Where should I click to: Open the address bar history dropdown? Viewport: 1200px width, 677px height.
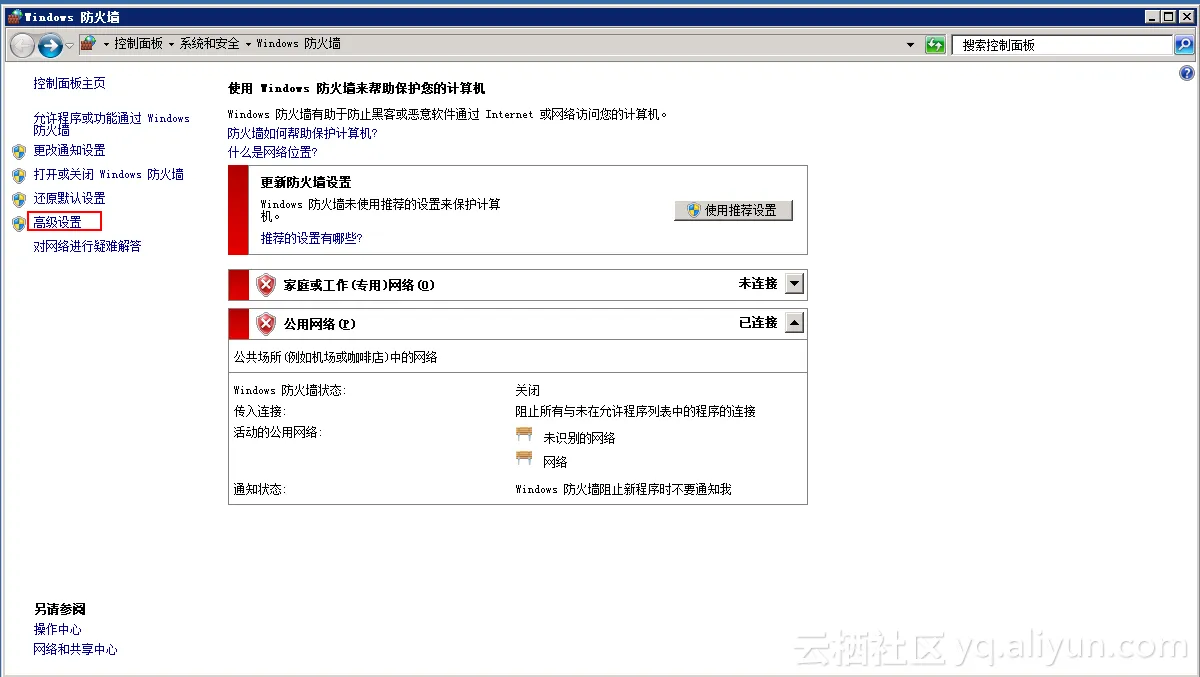click(x=910, y=45)
